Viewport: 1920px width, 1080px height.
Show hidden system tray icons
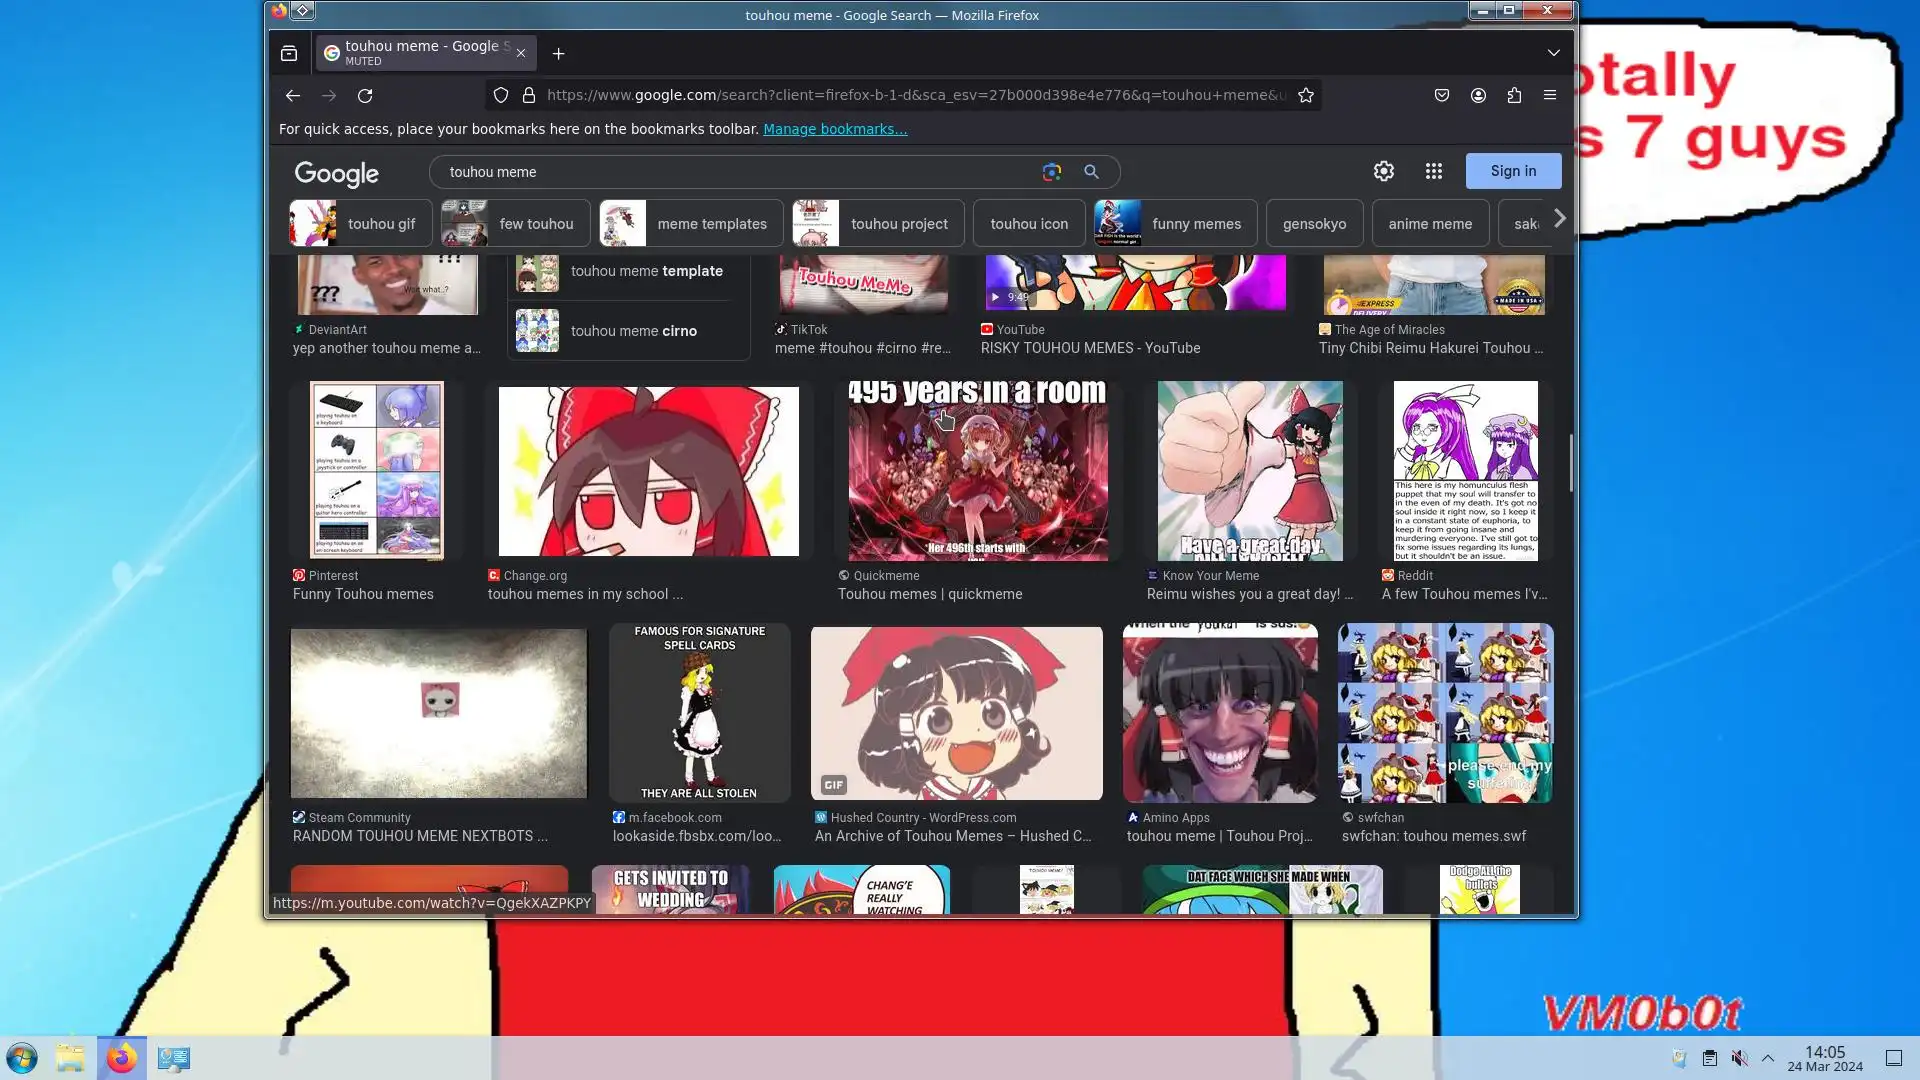[x=1768, y=1058]
